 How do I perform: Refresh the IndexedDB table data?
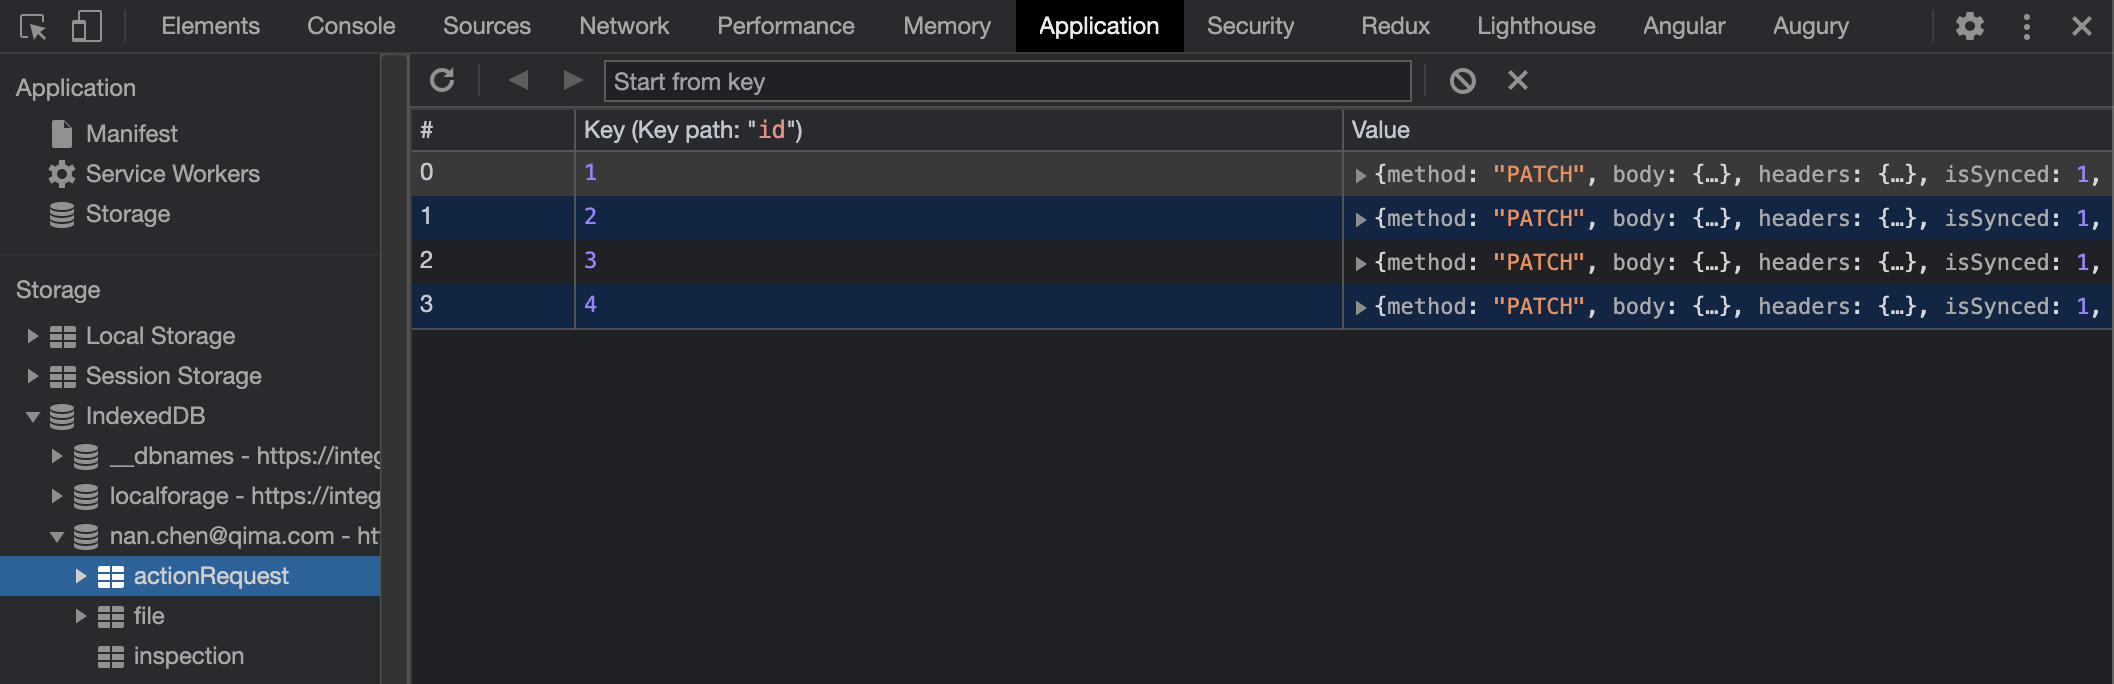click(442, 80)
